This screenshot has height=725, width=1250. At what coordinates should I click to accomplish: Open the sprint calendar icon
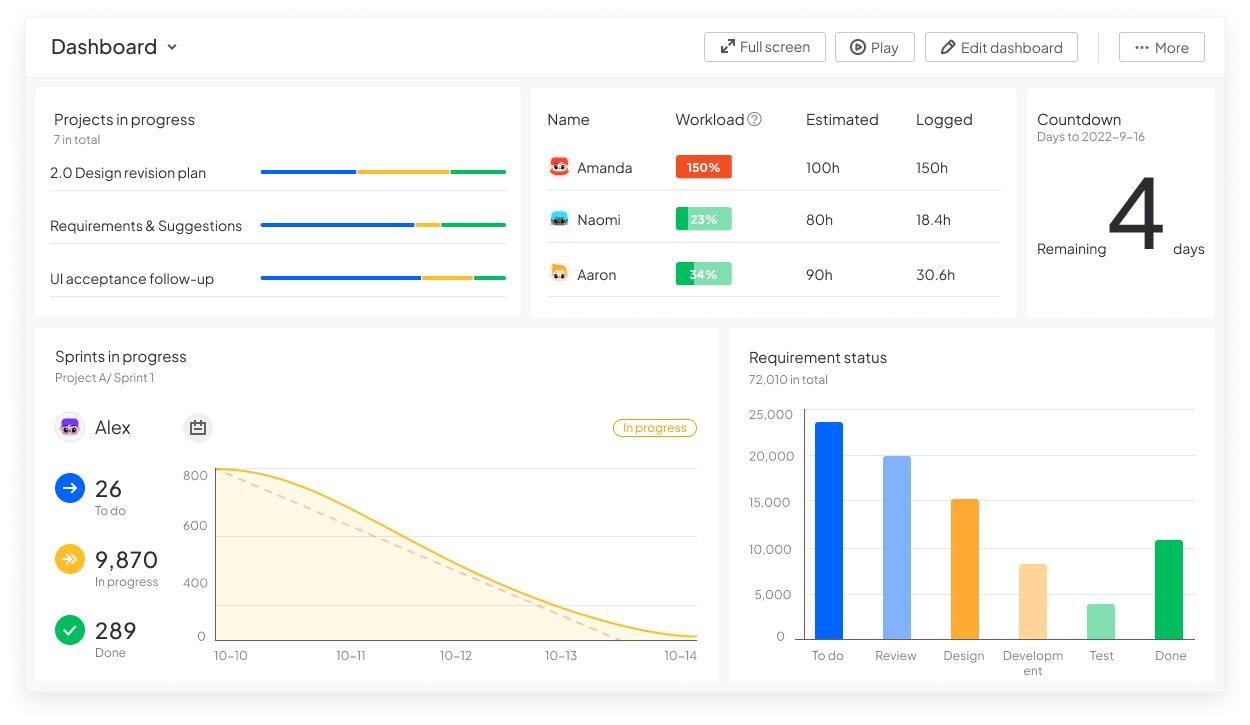(x=198, y=428)
